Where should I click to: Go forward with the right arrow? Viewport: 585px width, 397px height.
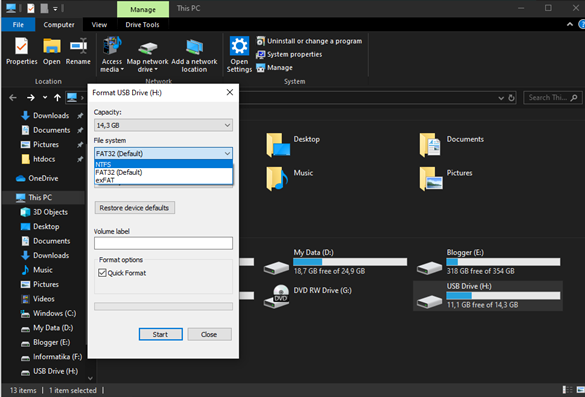click(x=31, y=98)
